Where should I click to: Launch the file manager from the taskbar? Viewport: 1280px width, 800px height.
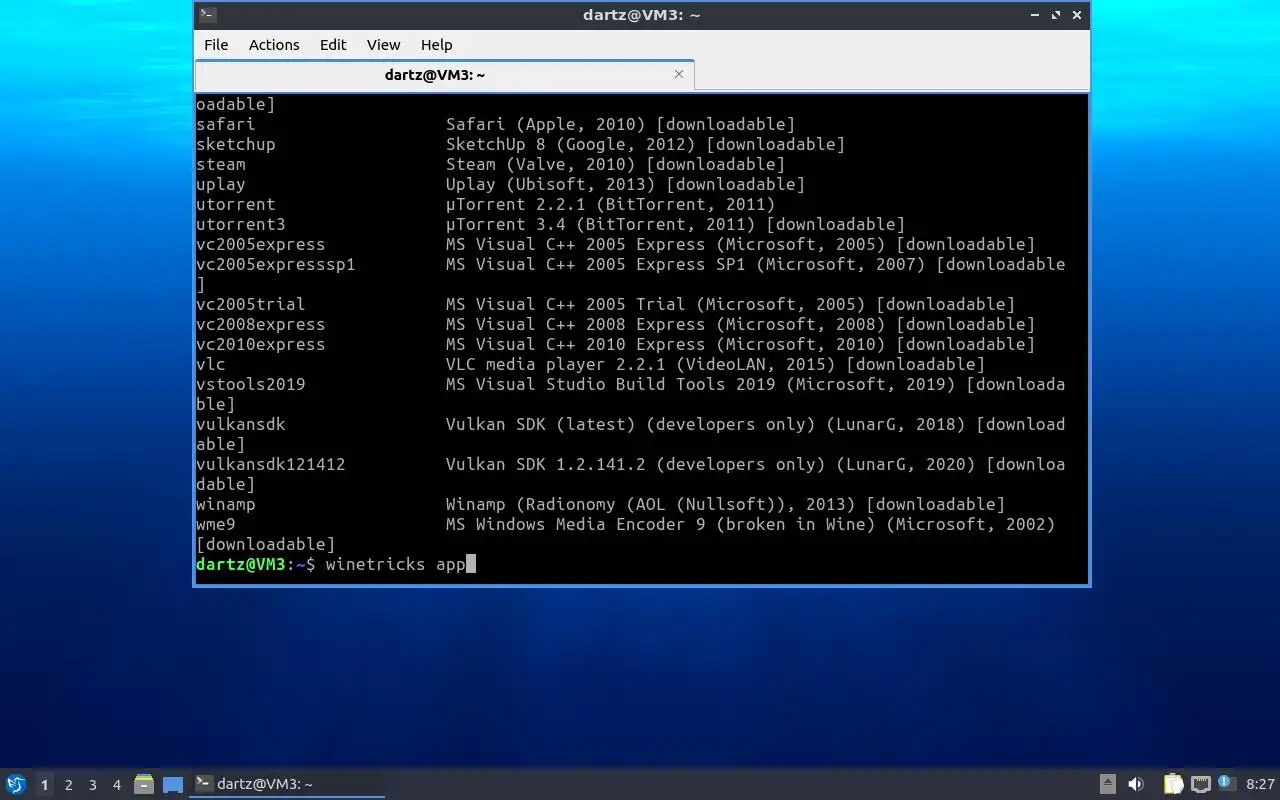pos(144,784)
